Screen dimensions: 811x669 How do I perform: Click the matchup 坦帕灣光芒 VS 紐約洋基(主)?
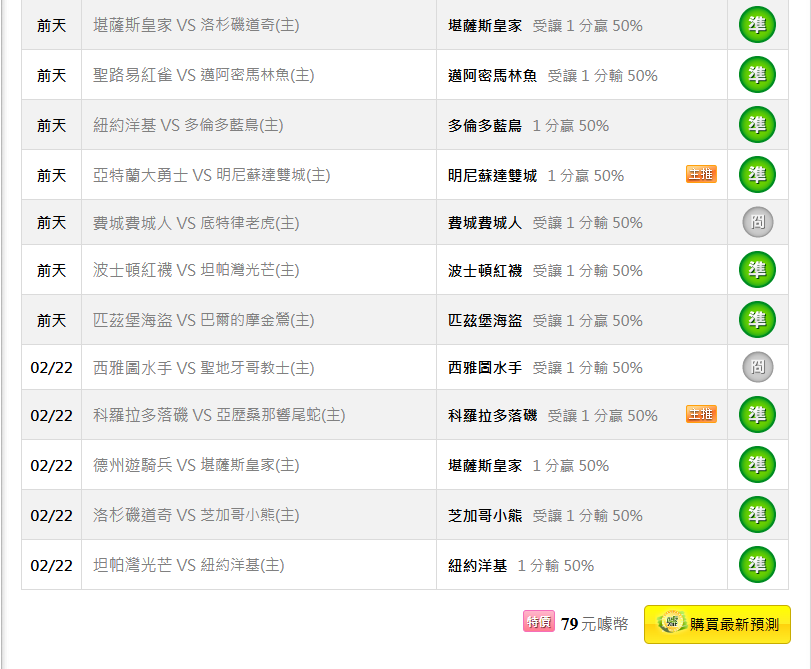pyautogui.click(x=189, y=564)
